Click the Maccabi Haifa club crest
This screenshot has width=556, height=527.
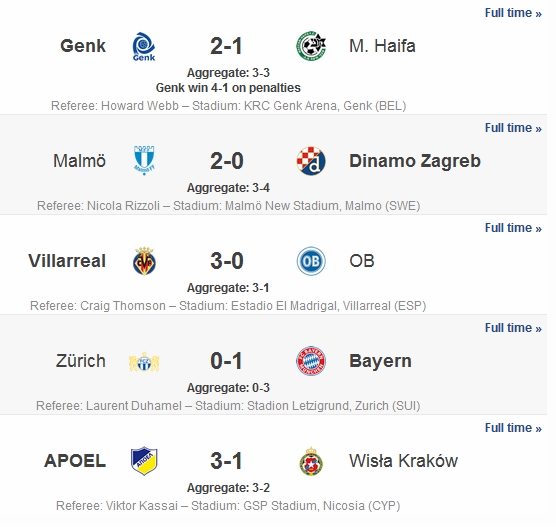click(311, 46)
